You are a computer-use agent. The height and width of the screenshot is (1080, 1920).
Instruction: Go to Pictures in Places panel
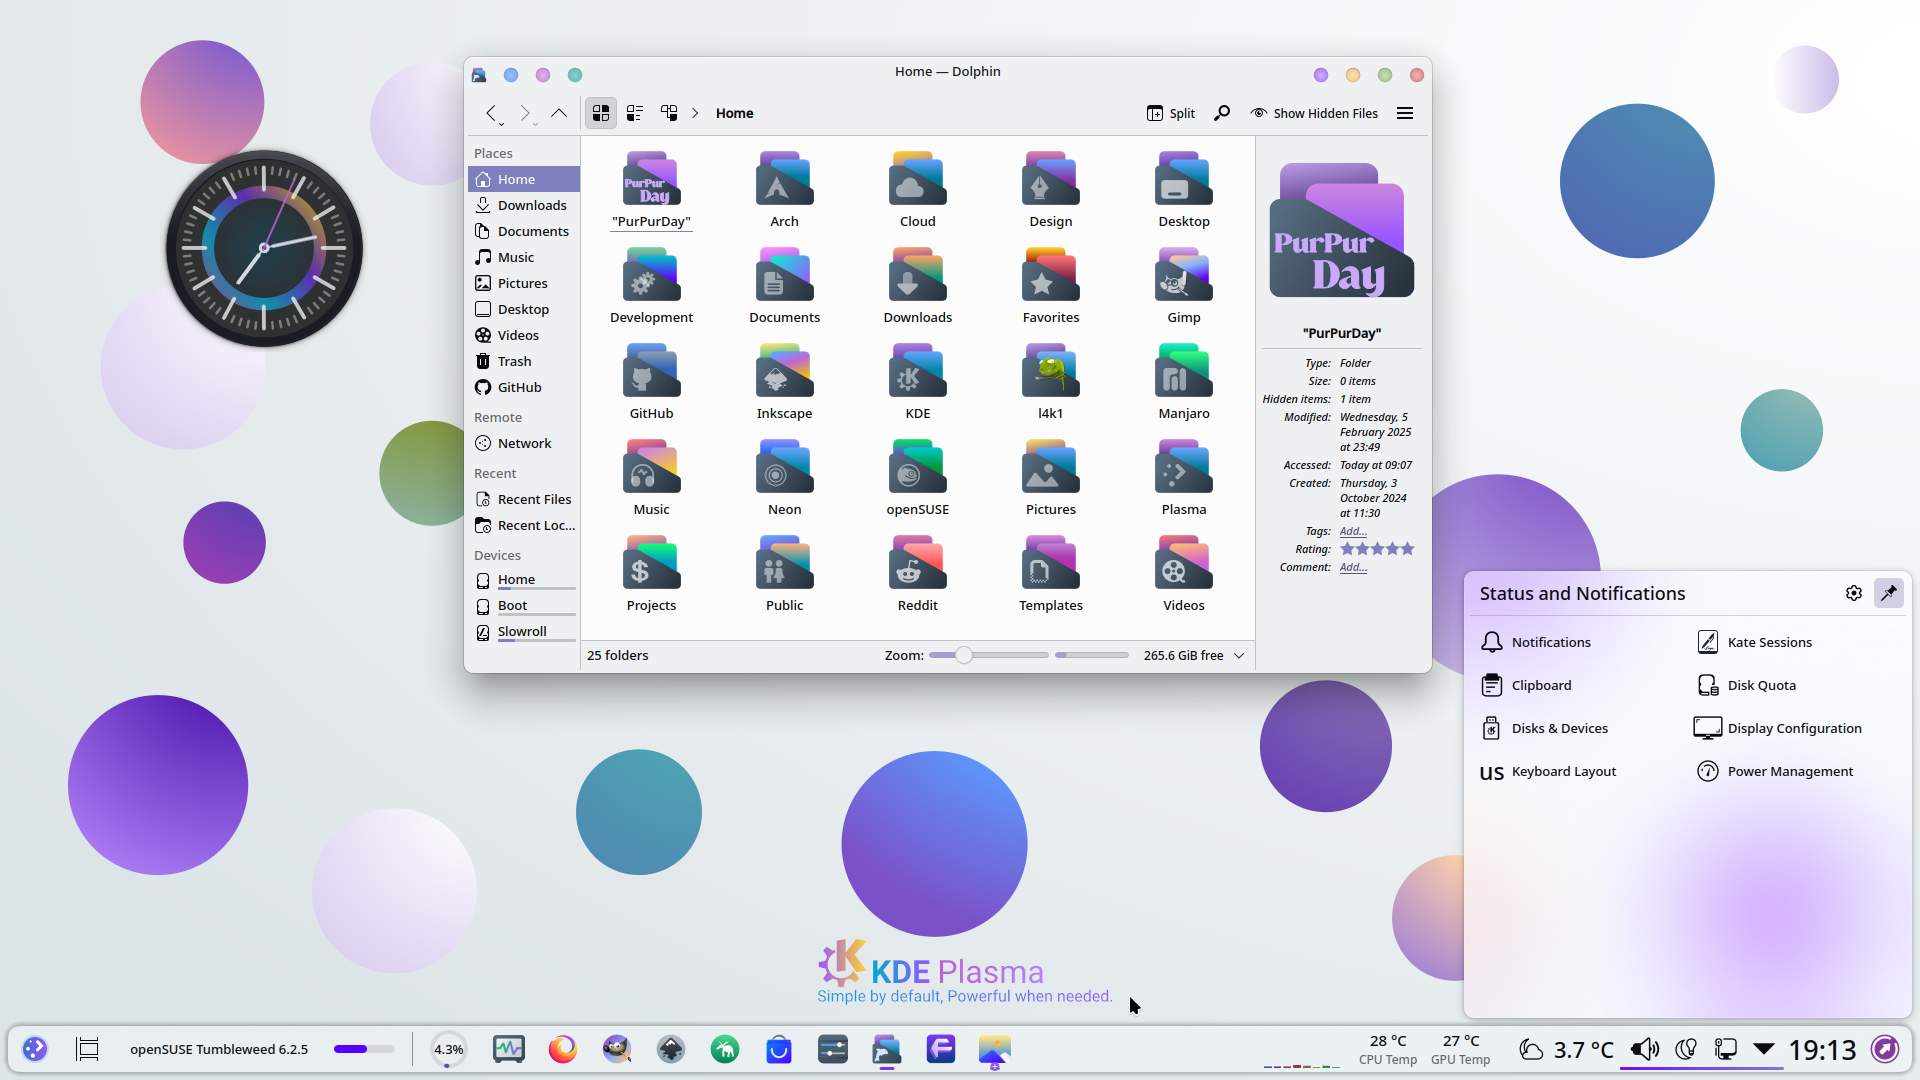point(524,283)
